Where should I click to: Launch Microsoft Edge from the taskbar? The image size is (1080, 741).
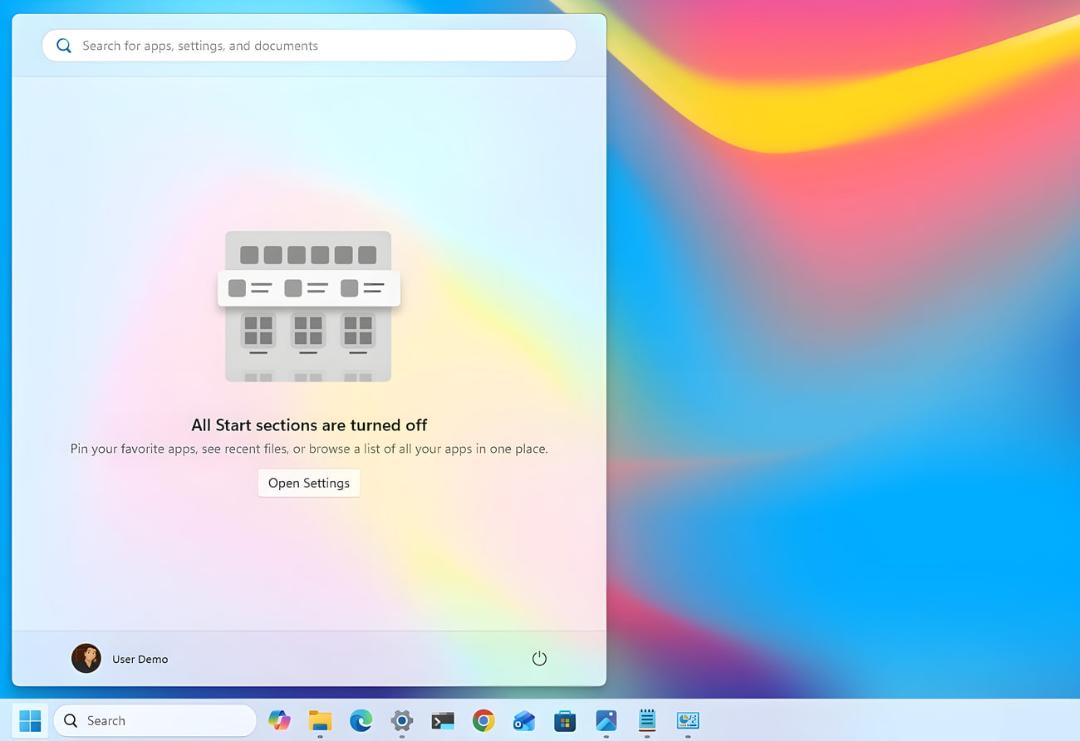360,720
